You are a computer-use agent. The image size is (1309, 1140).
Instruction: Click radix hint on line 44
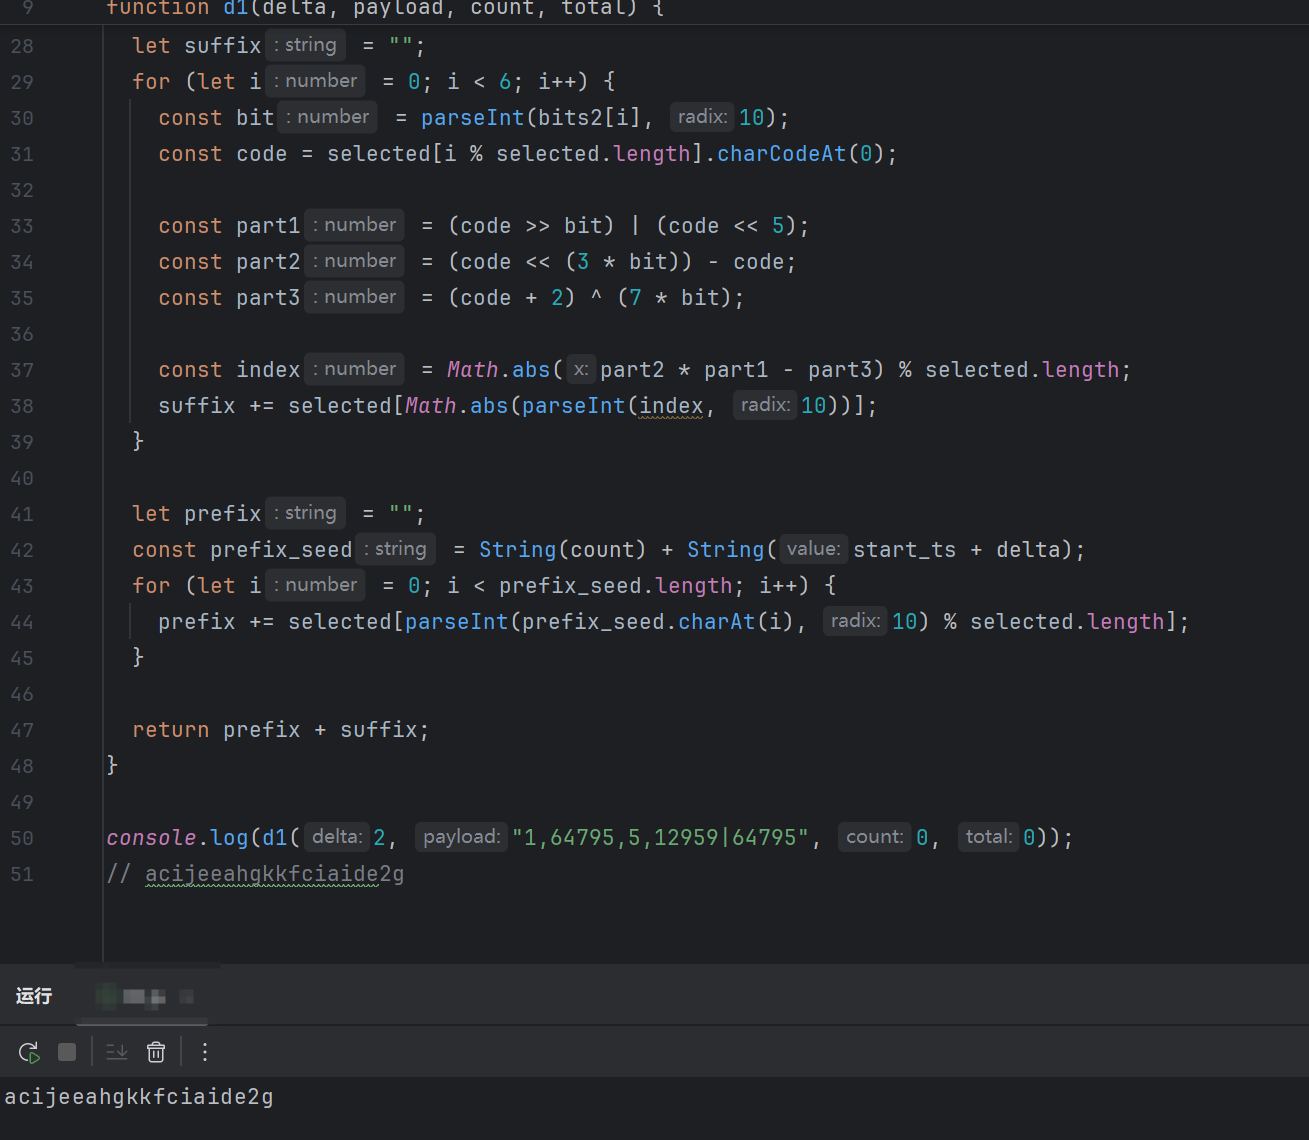point(855,621)
